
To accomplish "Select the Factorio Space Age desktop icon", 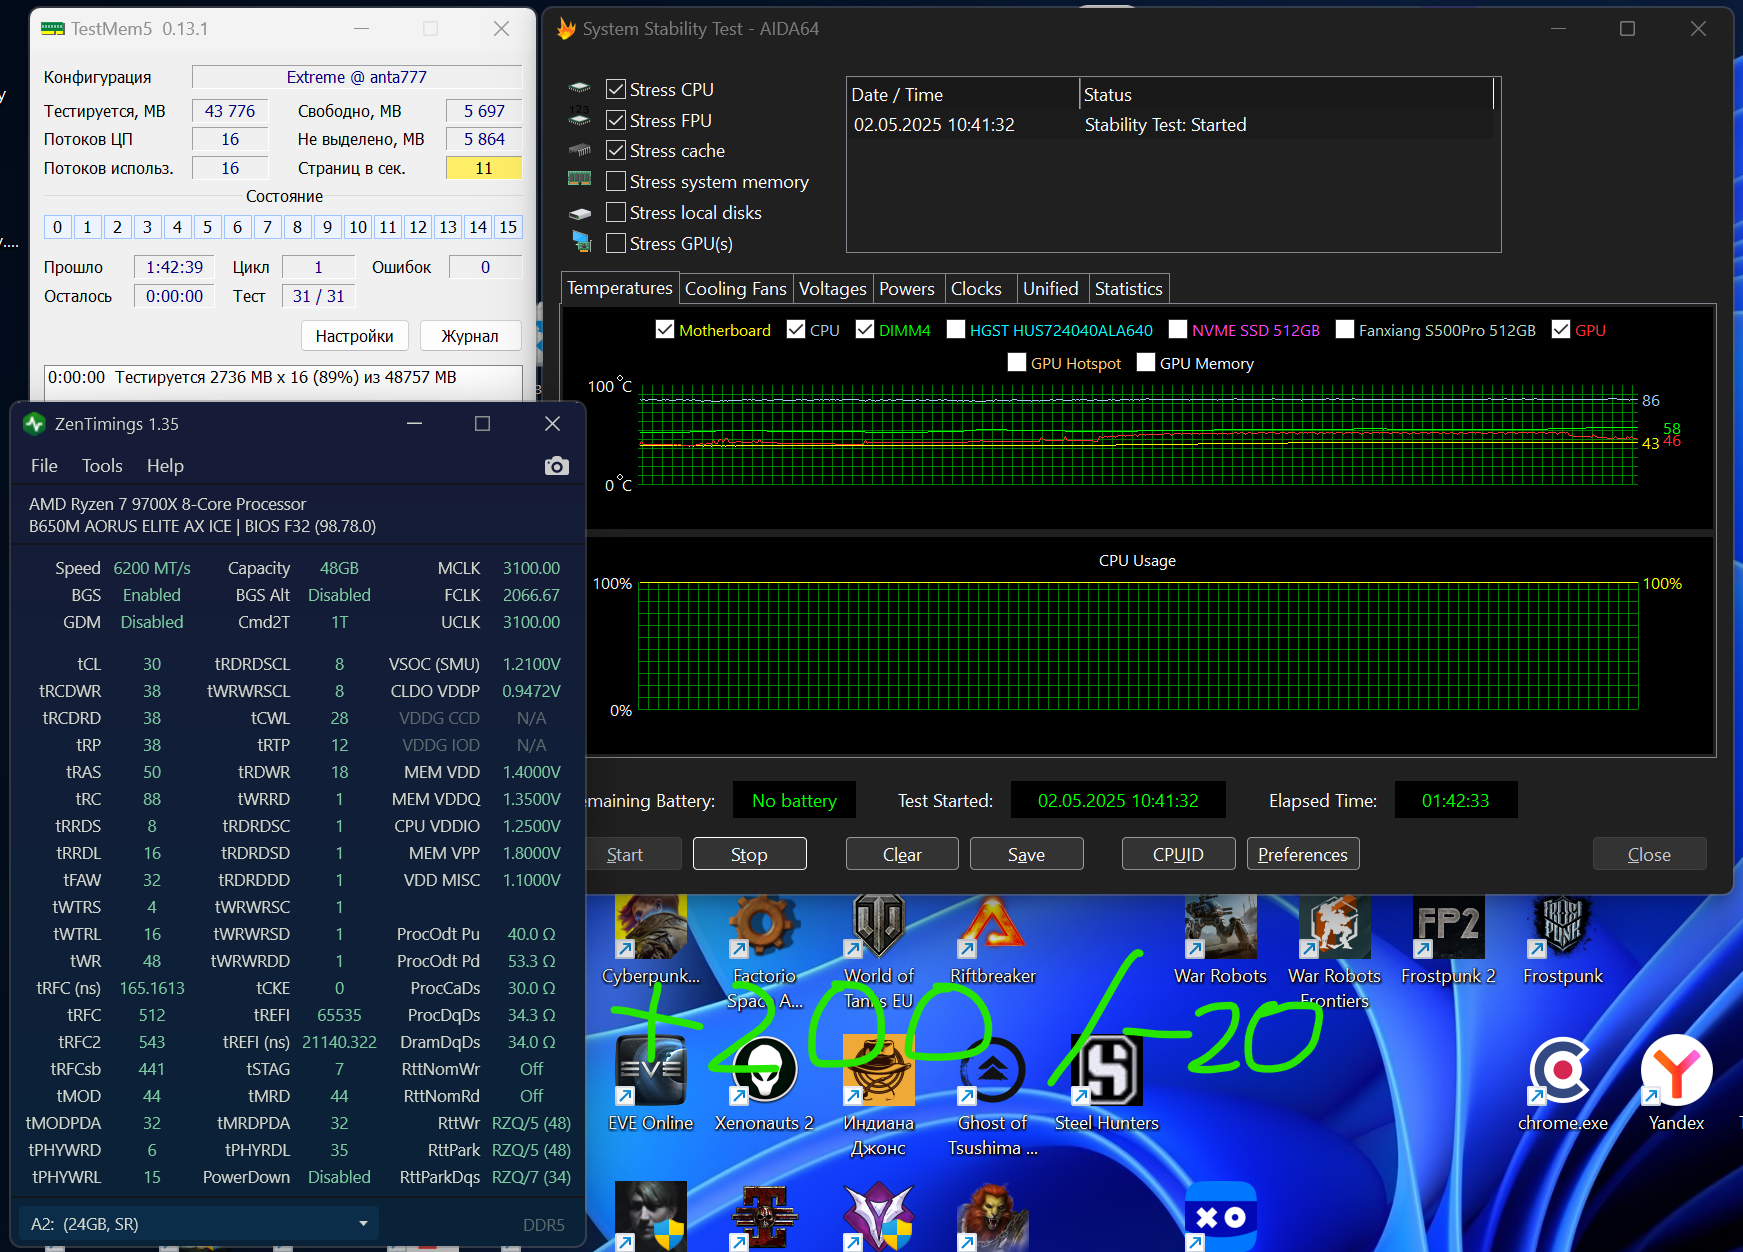I will click(765, 953).
